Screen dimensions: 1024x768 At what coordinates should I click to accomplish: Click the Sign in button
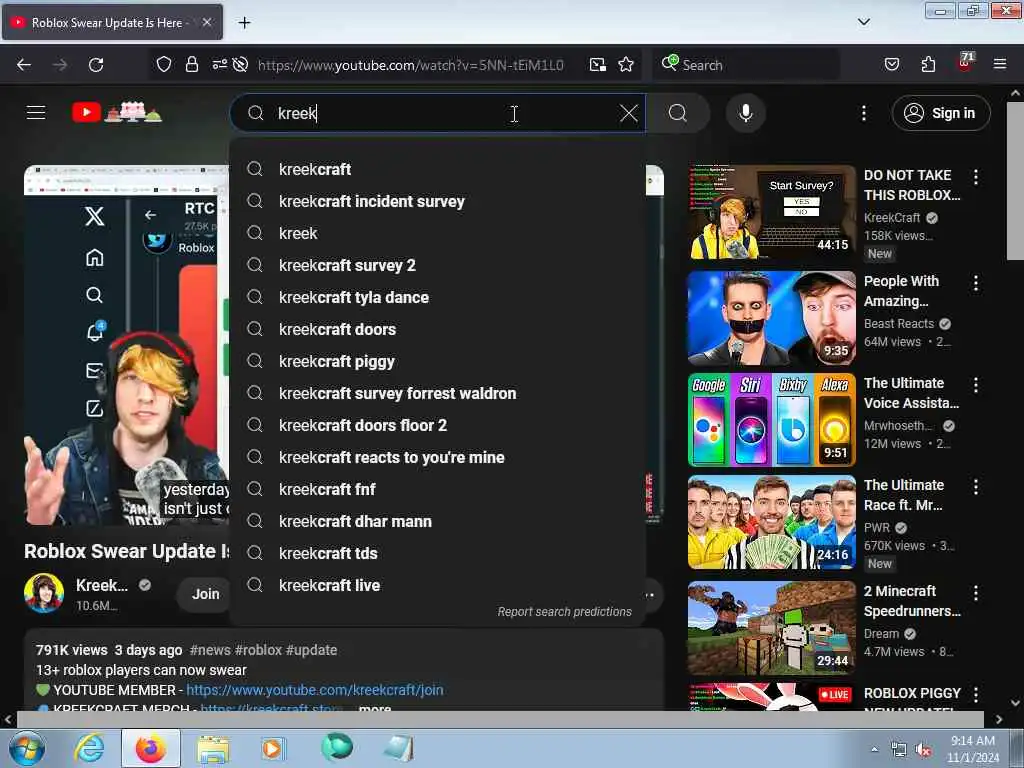(940, 114)
